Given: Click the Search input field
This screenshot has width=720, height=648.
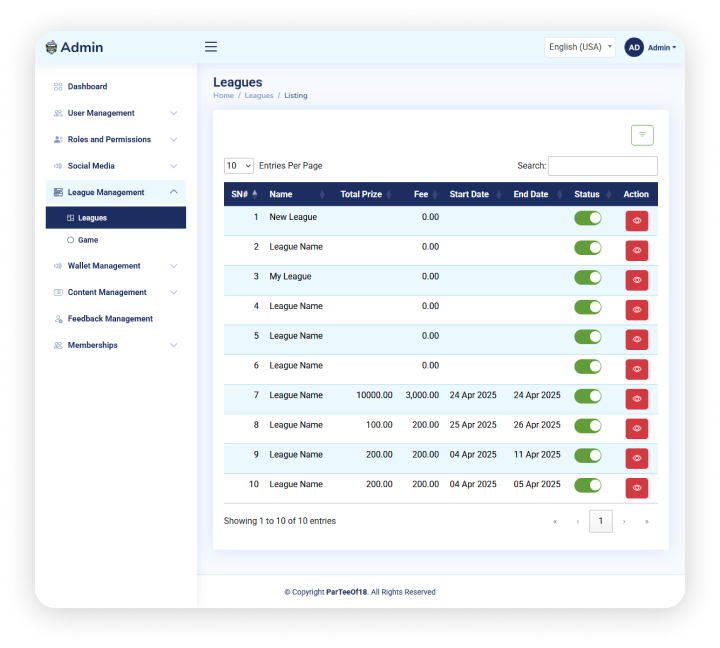Looking at the screenshot, I should click(602, 166).
